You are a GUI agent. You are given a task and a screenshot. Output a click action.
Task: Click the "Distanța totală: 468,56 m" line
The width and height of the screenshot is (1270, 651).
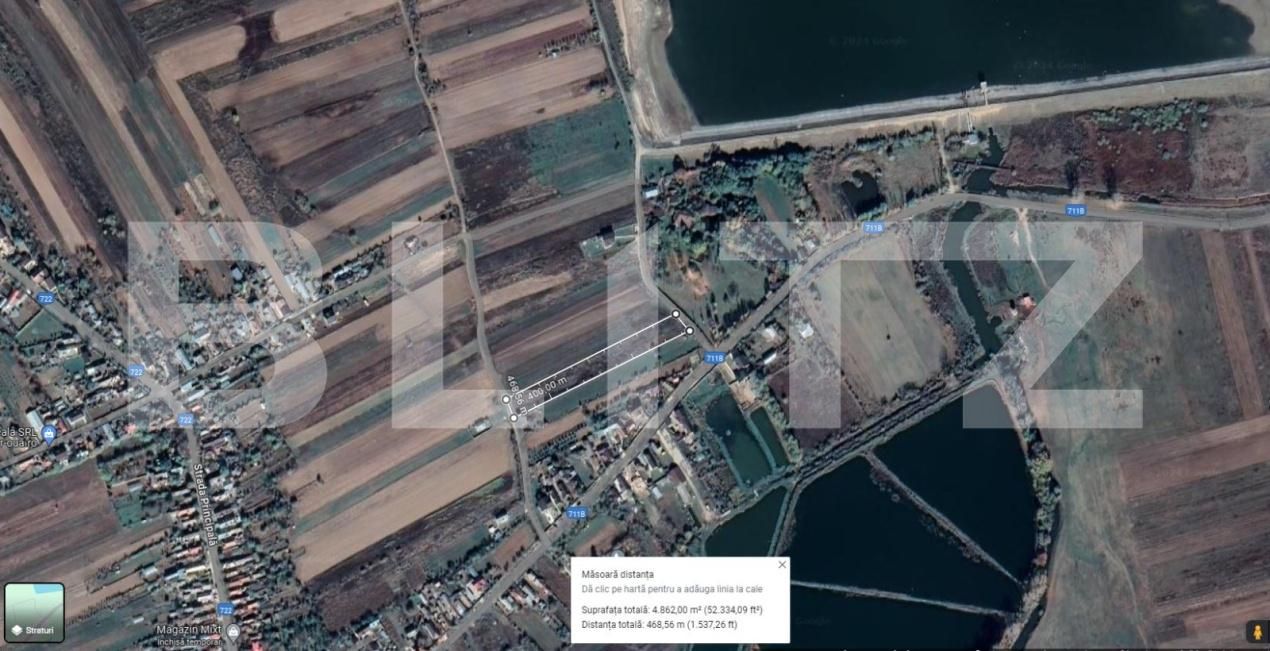(660, 625)
